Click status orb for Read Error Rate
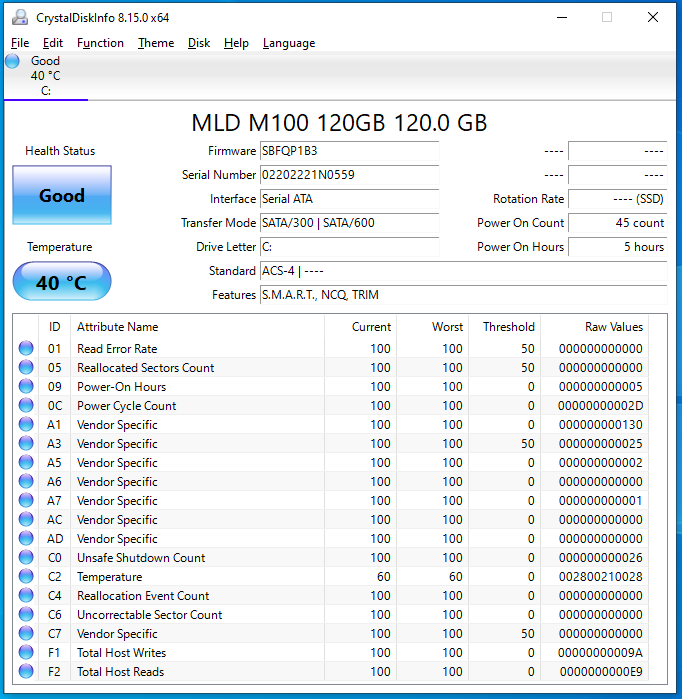682x699 pixels. (x=26, y=348)
